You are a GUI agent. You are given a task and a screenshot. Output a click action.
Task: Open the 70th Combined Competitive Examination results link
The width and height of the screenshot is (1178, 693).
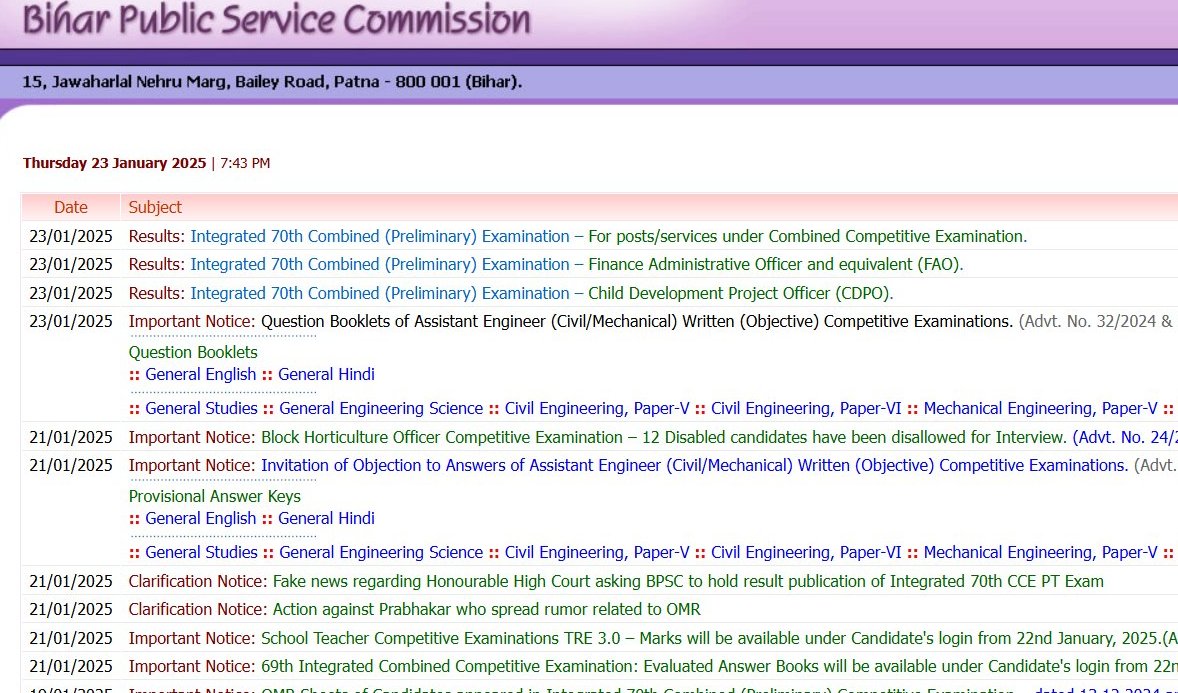[608, 236]
